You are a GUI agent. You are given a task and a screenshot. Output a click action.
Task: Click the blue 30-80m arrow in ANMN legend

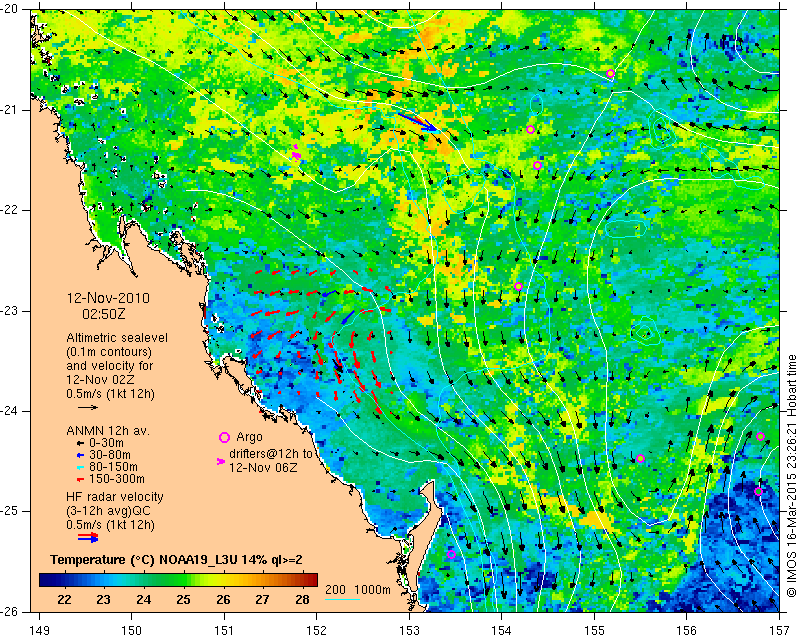(80, 455)
